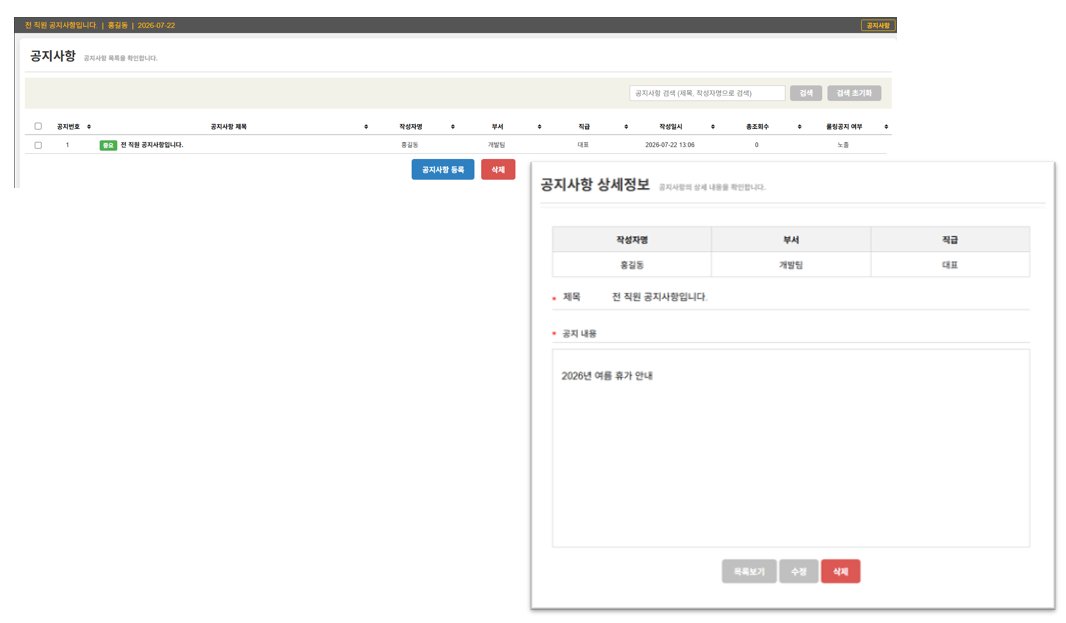Sort by 직급 column arrows
This screenshot has width=1066, height=623.
click(626, 127)
